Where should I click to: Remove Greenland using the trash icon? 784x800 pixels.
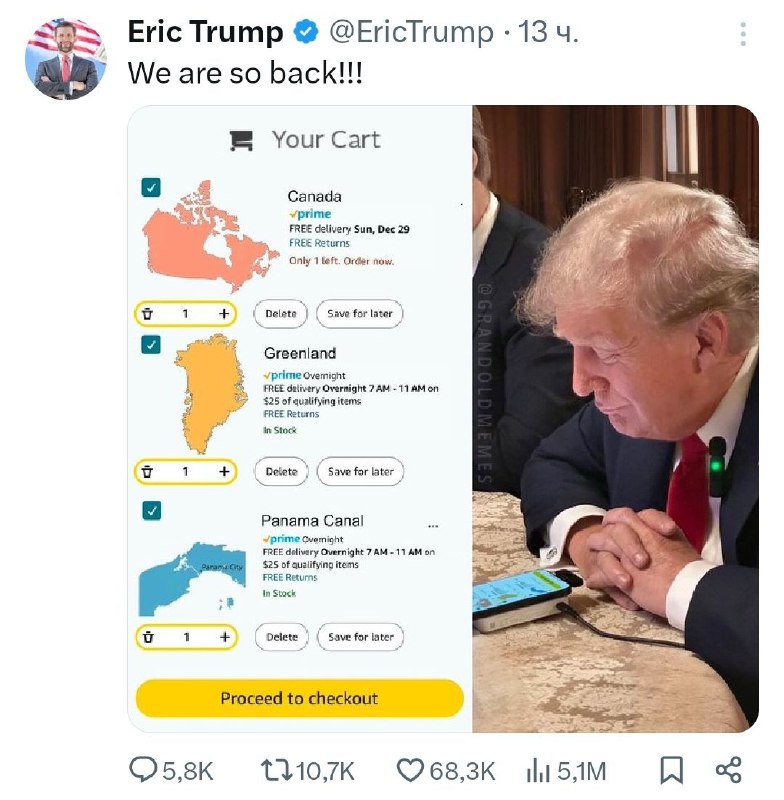147,471
